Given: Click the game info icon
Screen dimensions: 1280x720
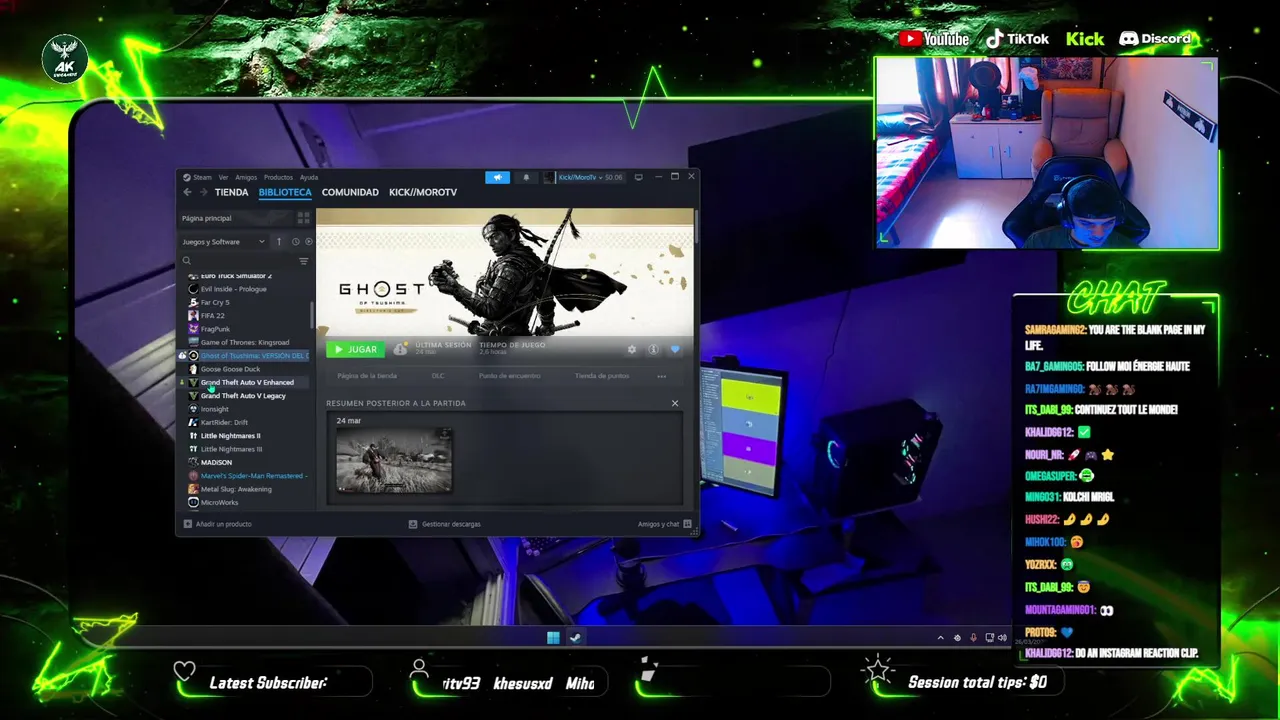Looking at the screenshot, I should click(653, 349).
